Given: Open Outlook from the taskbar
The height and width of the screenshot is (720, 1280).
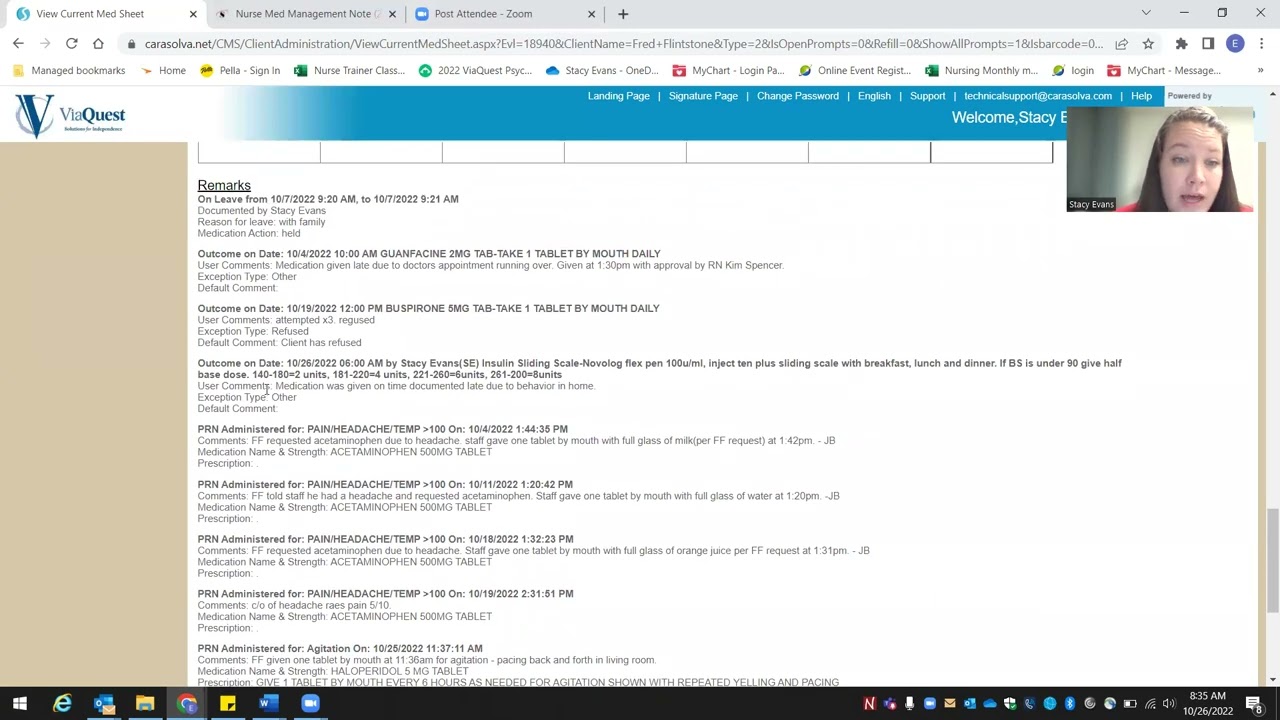Looking at the screenshot, I should coord(103,704).
